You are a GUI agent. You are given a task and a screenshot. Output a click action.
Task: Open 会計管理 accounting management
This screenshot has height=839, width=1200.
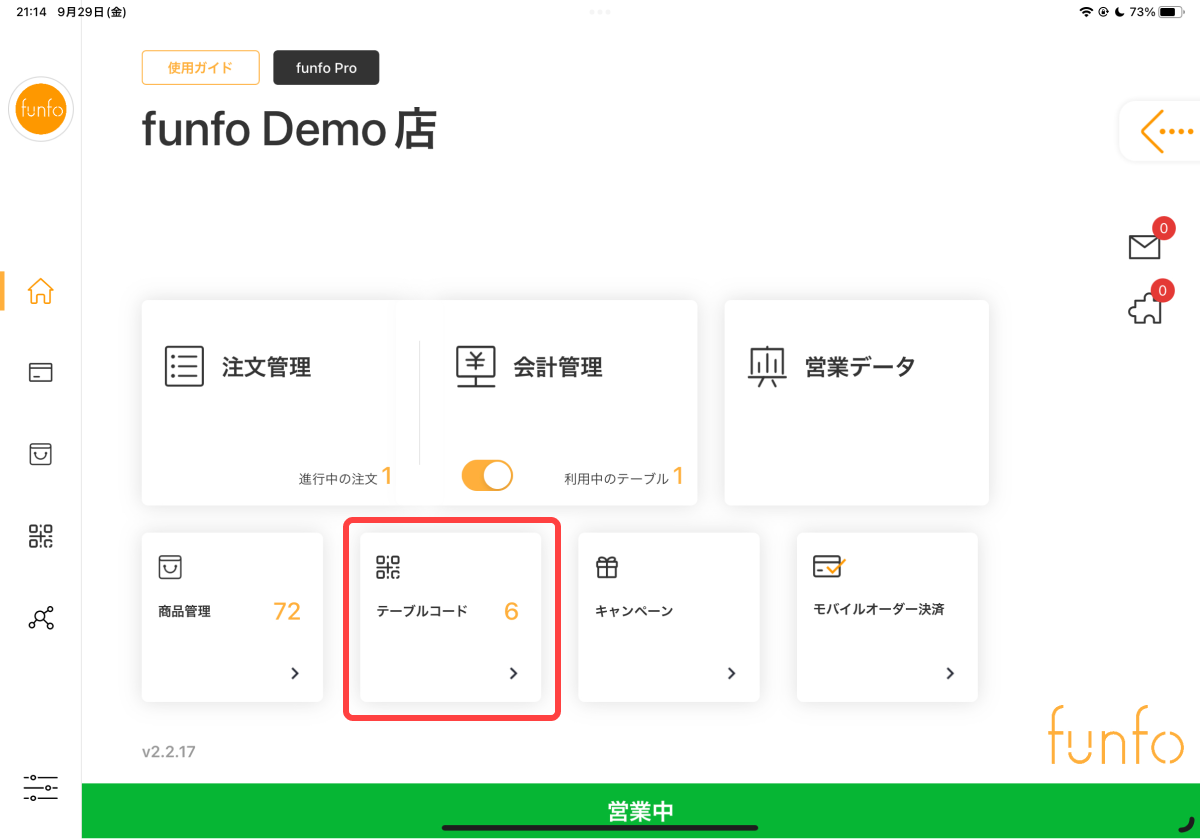coord(558,403)
